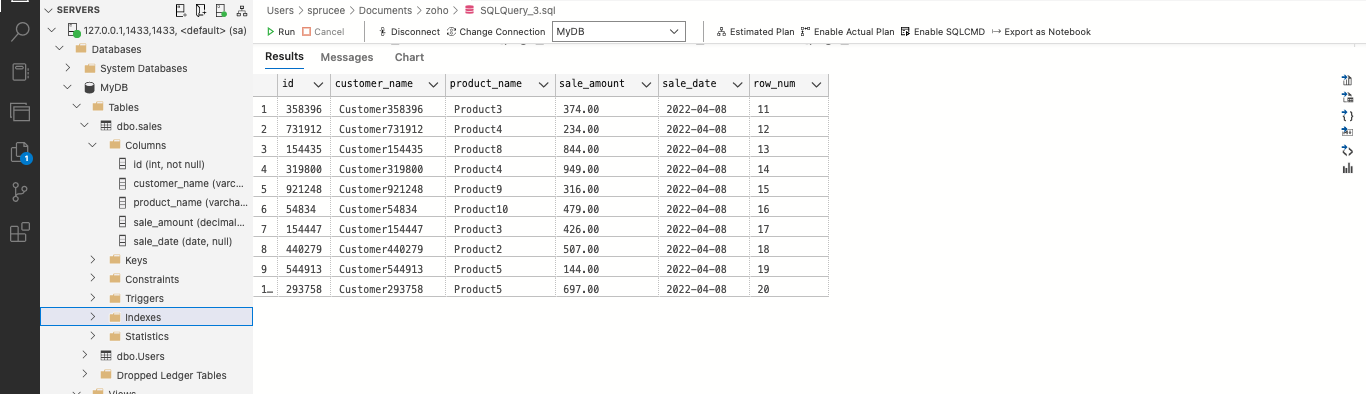This screenshot has height=394, width=1366.
Task: Expand the Triggers folder
Action: click(93, 298)
